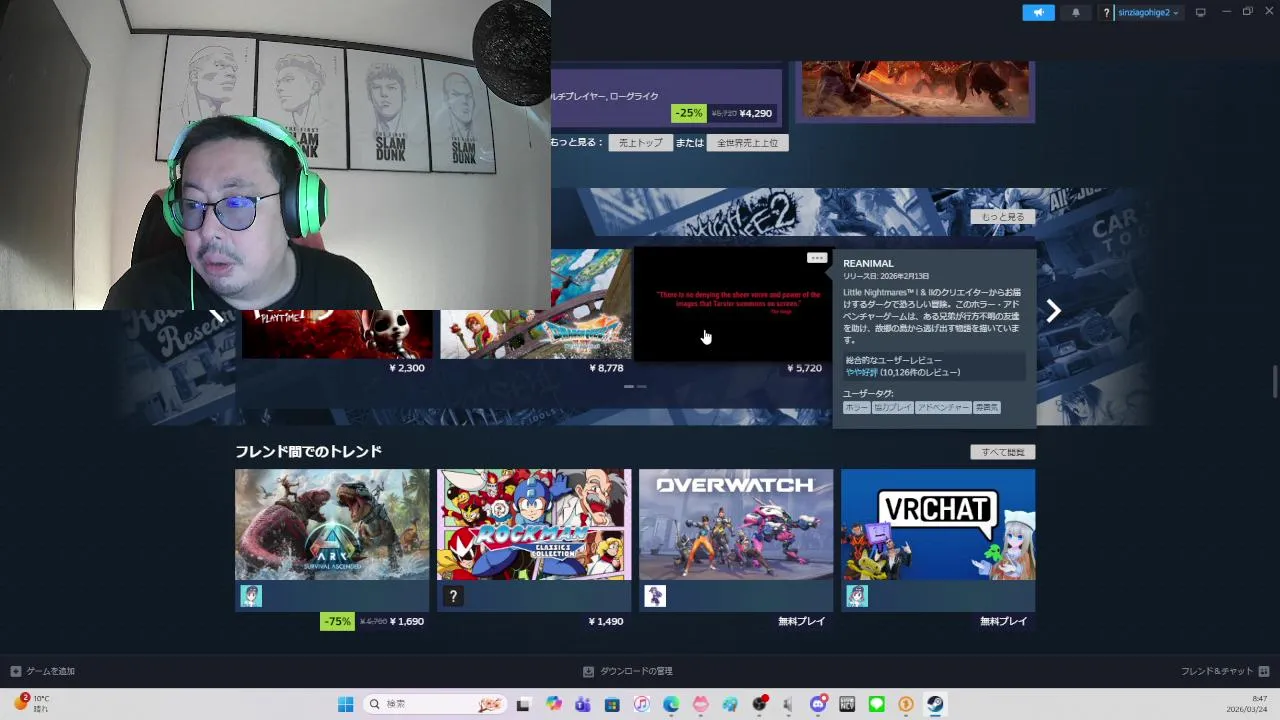
Task: Open ARK Survival Ascended capsule
Action: pos(332,525)
